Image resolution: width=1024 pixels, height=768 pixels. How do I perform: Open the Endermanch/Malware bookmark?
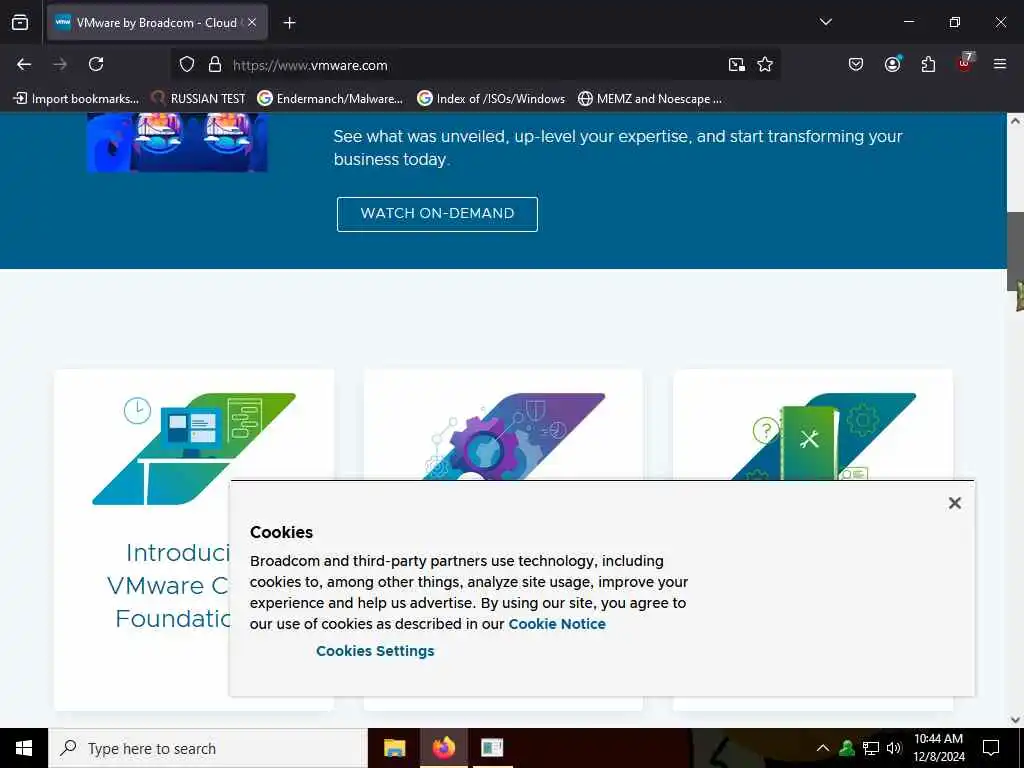(x=330, y=99)
